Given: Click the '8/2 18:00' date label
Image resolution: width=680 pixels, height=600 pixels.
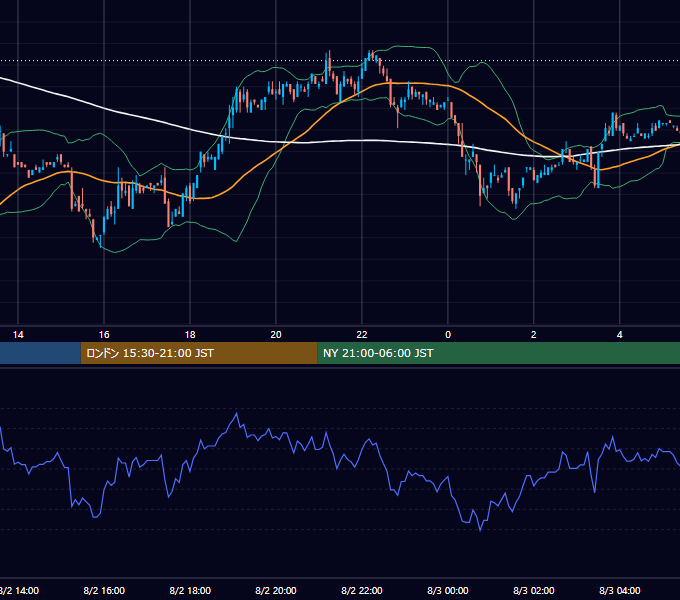Looking at the screenshot, I should click(x=190, y=590).
